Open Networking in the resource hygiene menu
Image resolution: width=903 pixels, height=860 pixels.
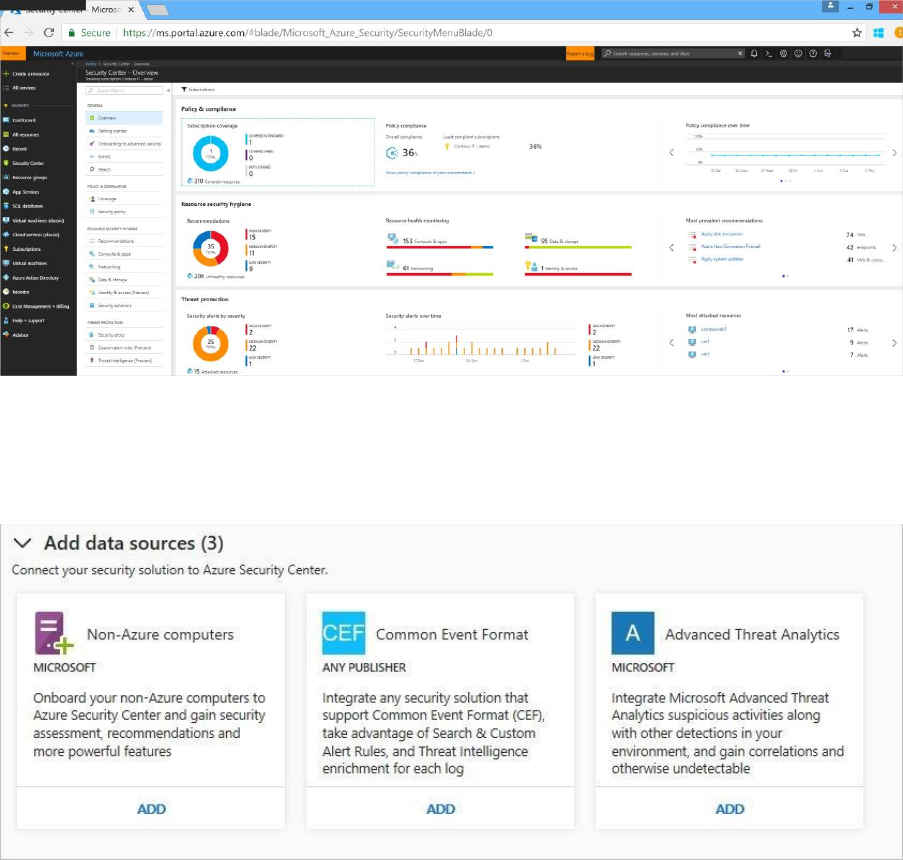pos(124,267)
